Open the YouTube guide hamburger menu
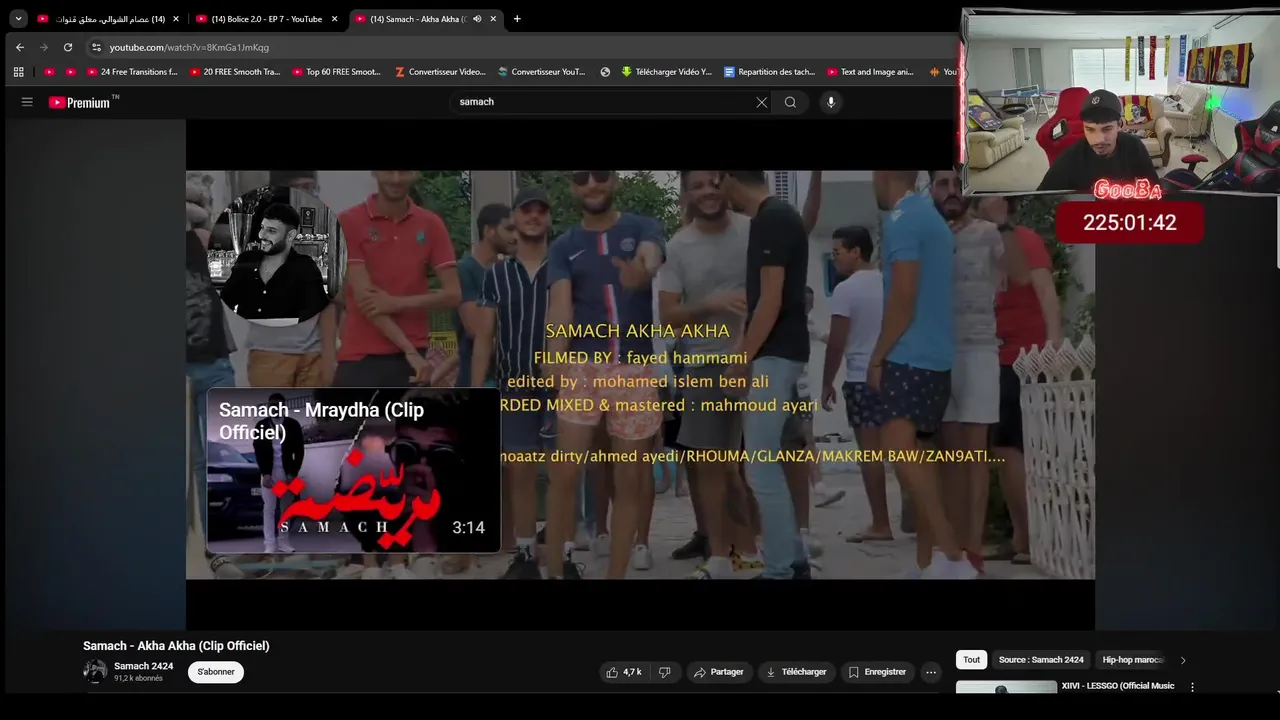This screenshot has width=1280, height=720. [27, 102]
